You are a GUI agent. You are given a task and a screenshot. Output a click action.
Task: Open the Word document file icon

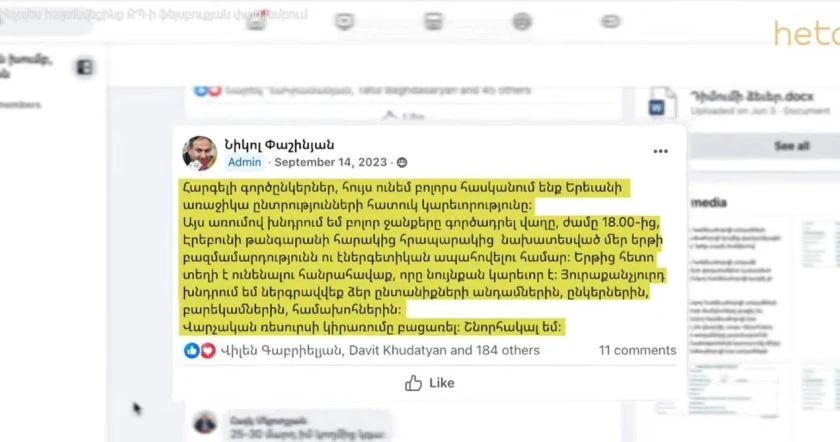[662, 103]
